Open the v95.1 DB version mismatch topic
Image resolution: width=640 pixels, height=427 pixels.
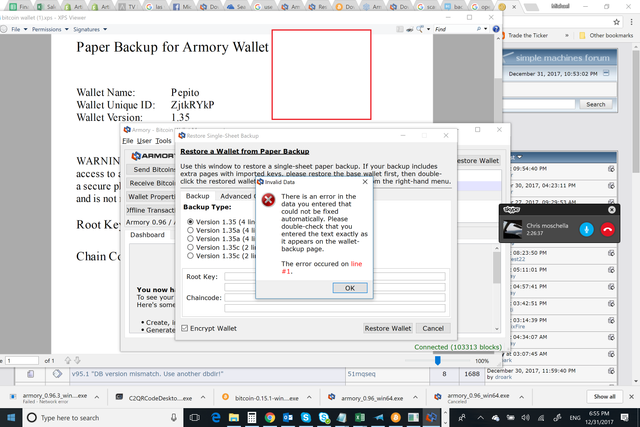(147, 374)
